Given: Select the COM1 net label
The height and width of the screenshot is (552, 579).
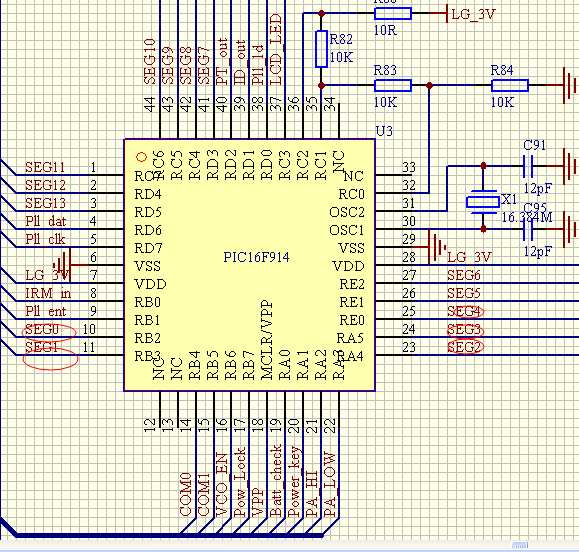Looking at the screenshot, I should (204, 495).
